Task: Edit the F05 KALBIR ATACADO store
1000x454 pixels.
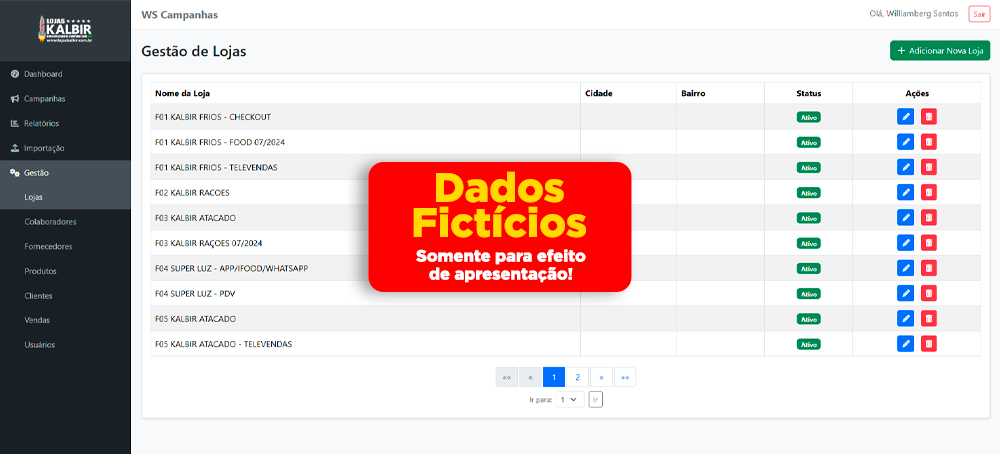Action: [905, 318]
